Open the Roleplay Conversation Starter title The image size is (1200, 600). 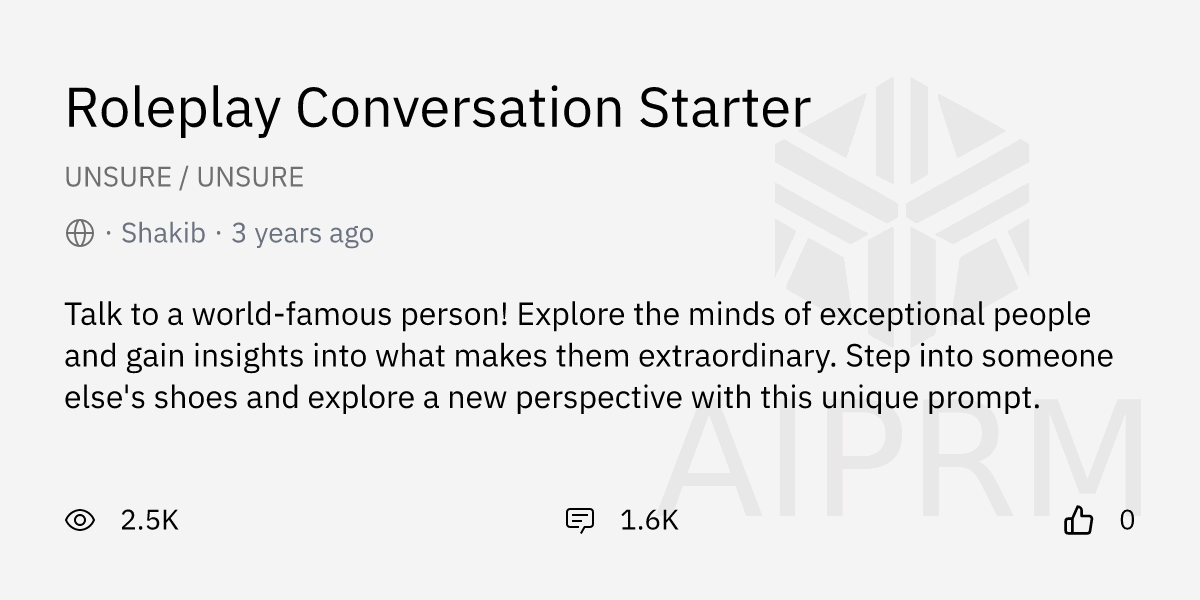pos(437,108)
